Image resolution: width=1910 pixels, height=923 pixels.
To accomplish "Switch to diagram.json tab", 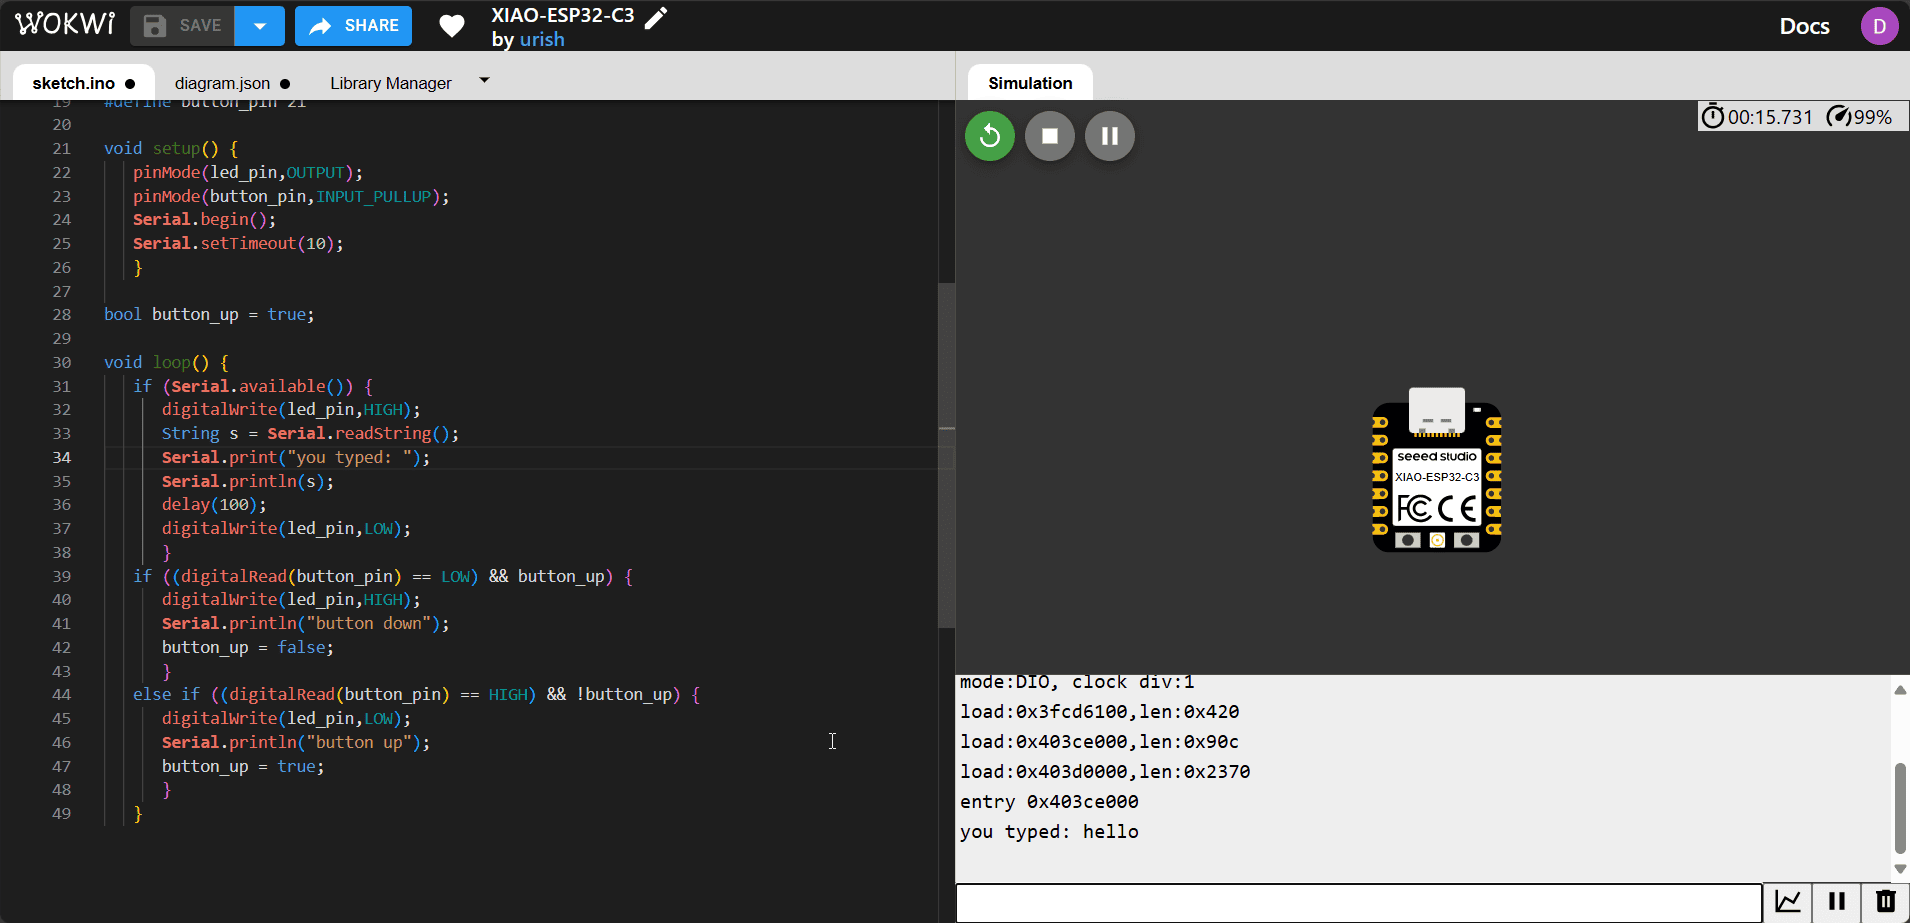I will 232,83.
